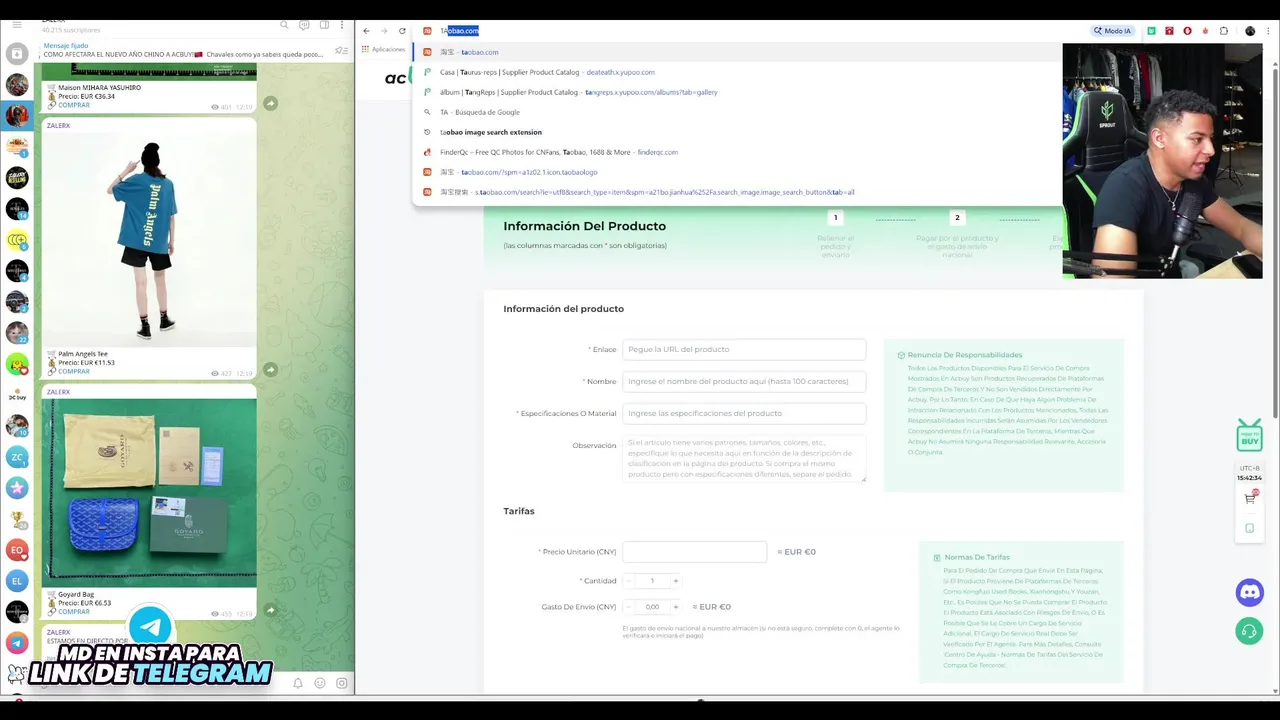This screenshot has height=720, width=1280.
Task: Open customer support headset button
Action: point(1249,631)
